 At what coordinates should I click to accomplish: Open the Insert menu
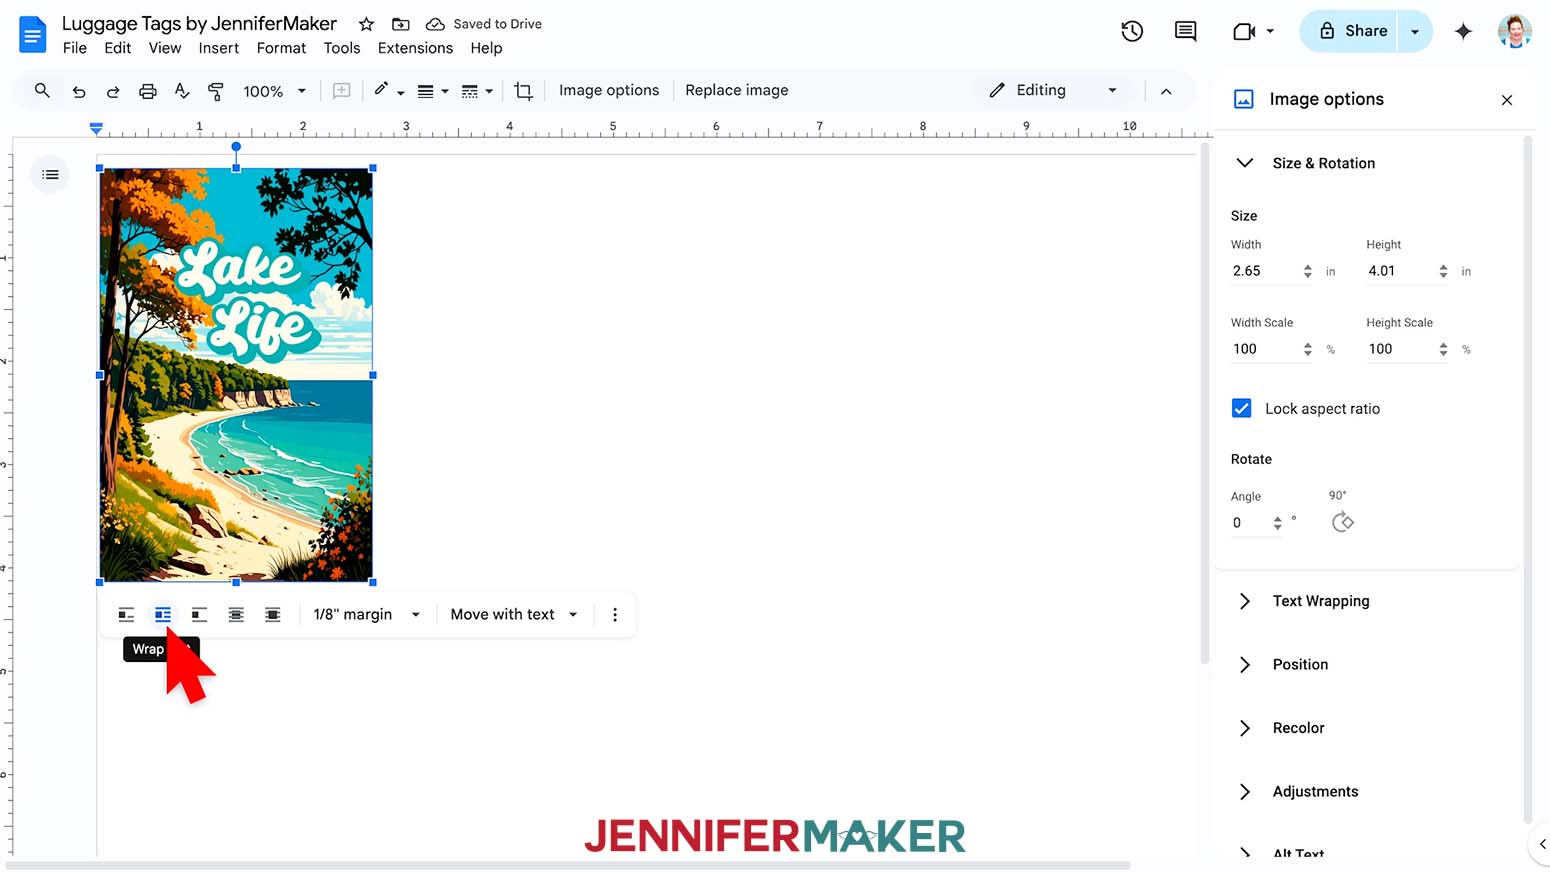[218, 48]
